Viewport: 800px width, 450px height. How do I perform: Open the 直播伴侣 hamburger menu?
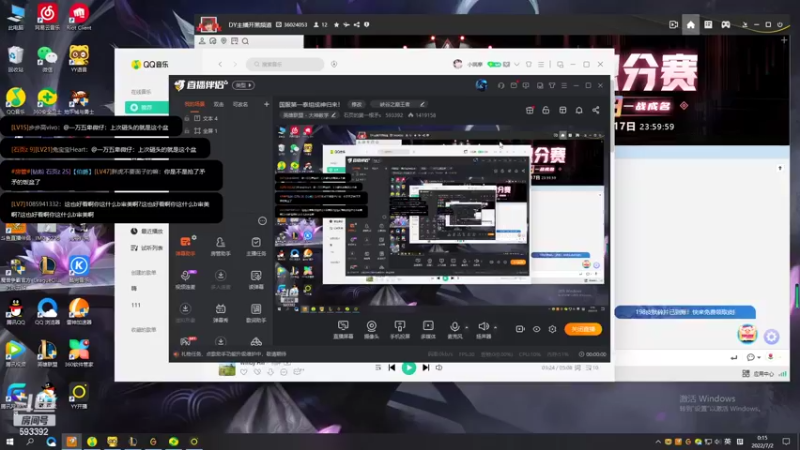click(564, 85)
